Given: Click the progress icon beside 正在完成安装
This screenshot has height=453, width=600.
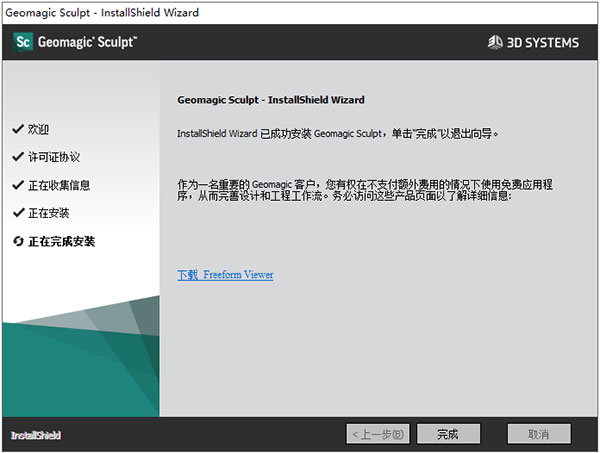Looking at the screenshot, I should coord(17,242).
